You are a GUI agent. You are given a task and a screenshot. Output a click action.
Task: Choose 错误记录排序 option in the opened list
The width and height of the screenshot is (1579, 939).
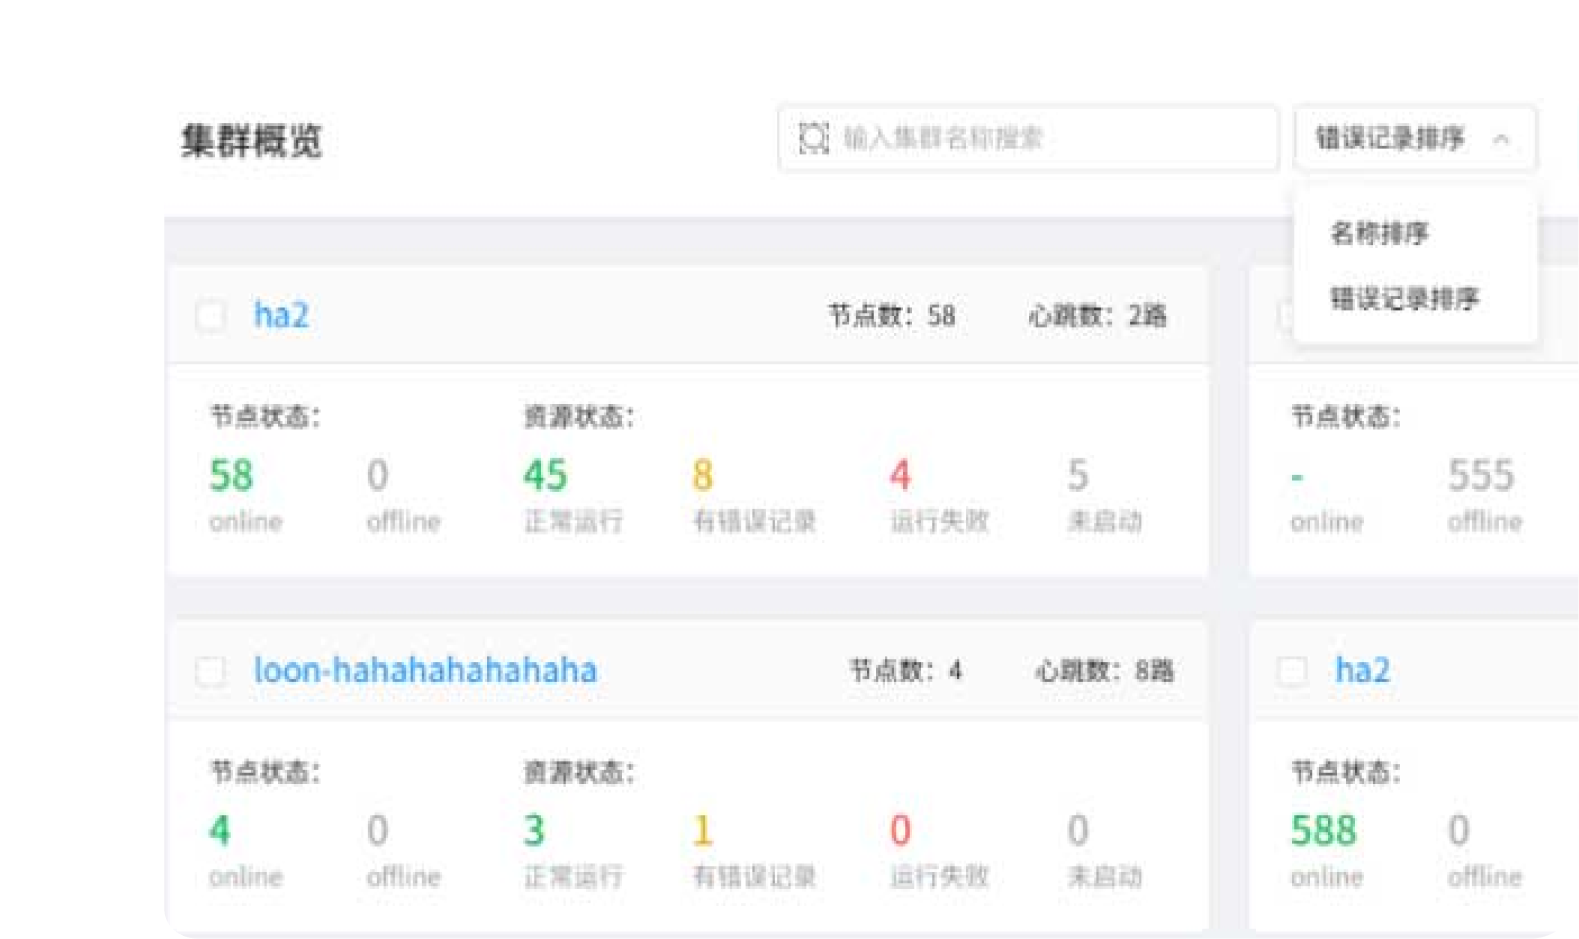pos(1404,298)
